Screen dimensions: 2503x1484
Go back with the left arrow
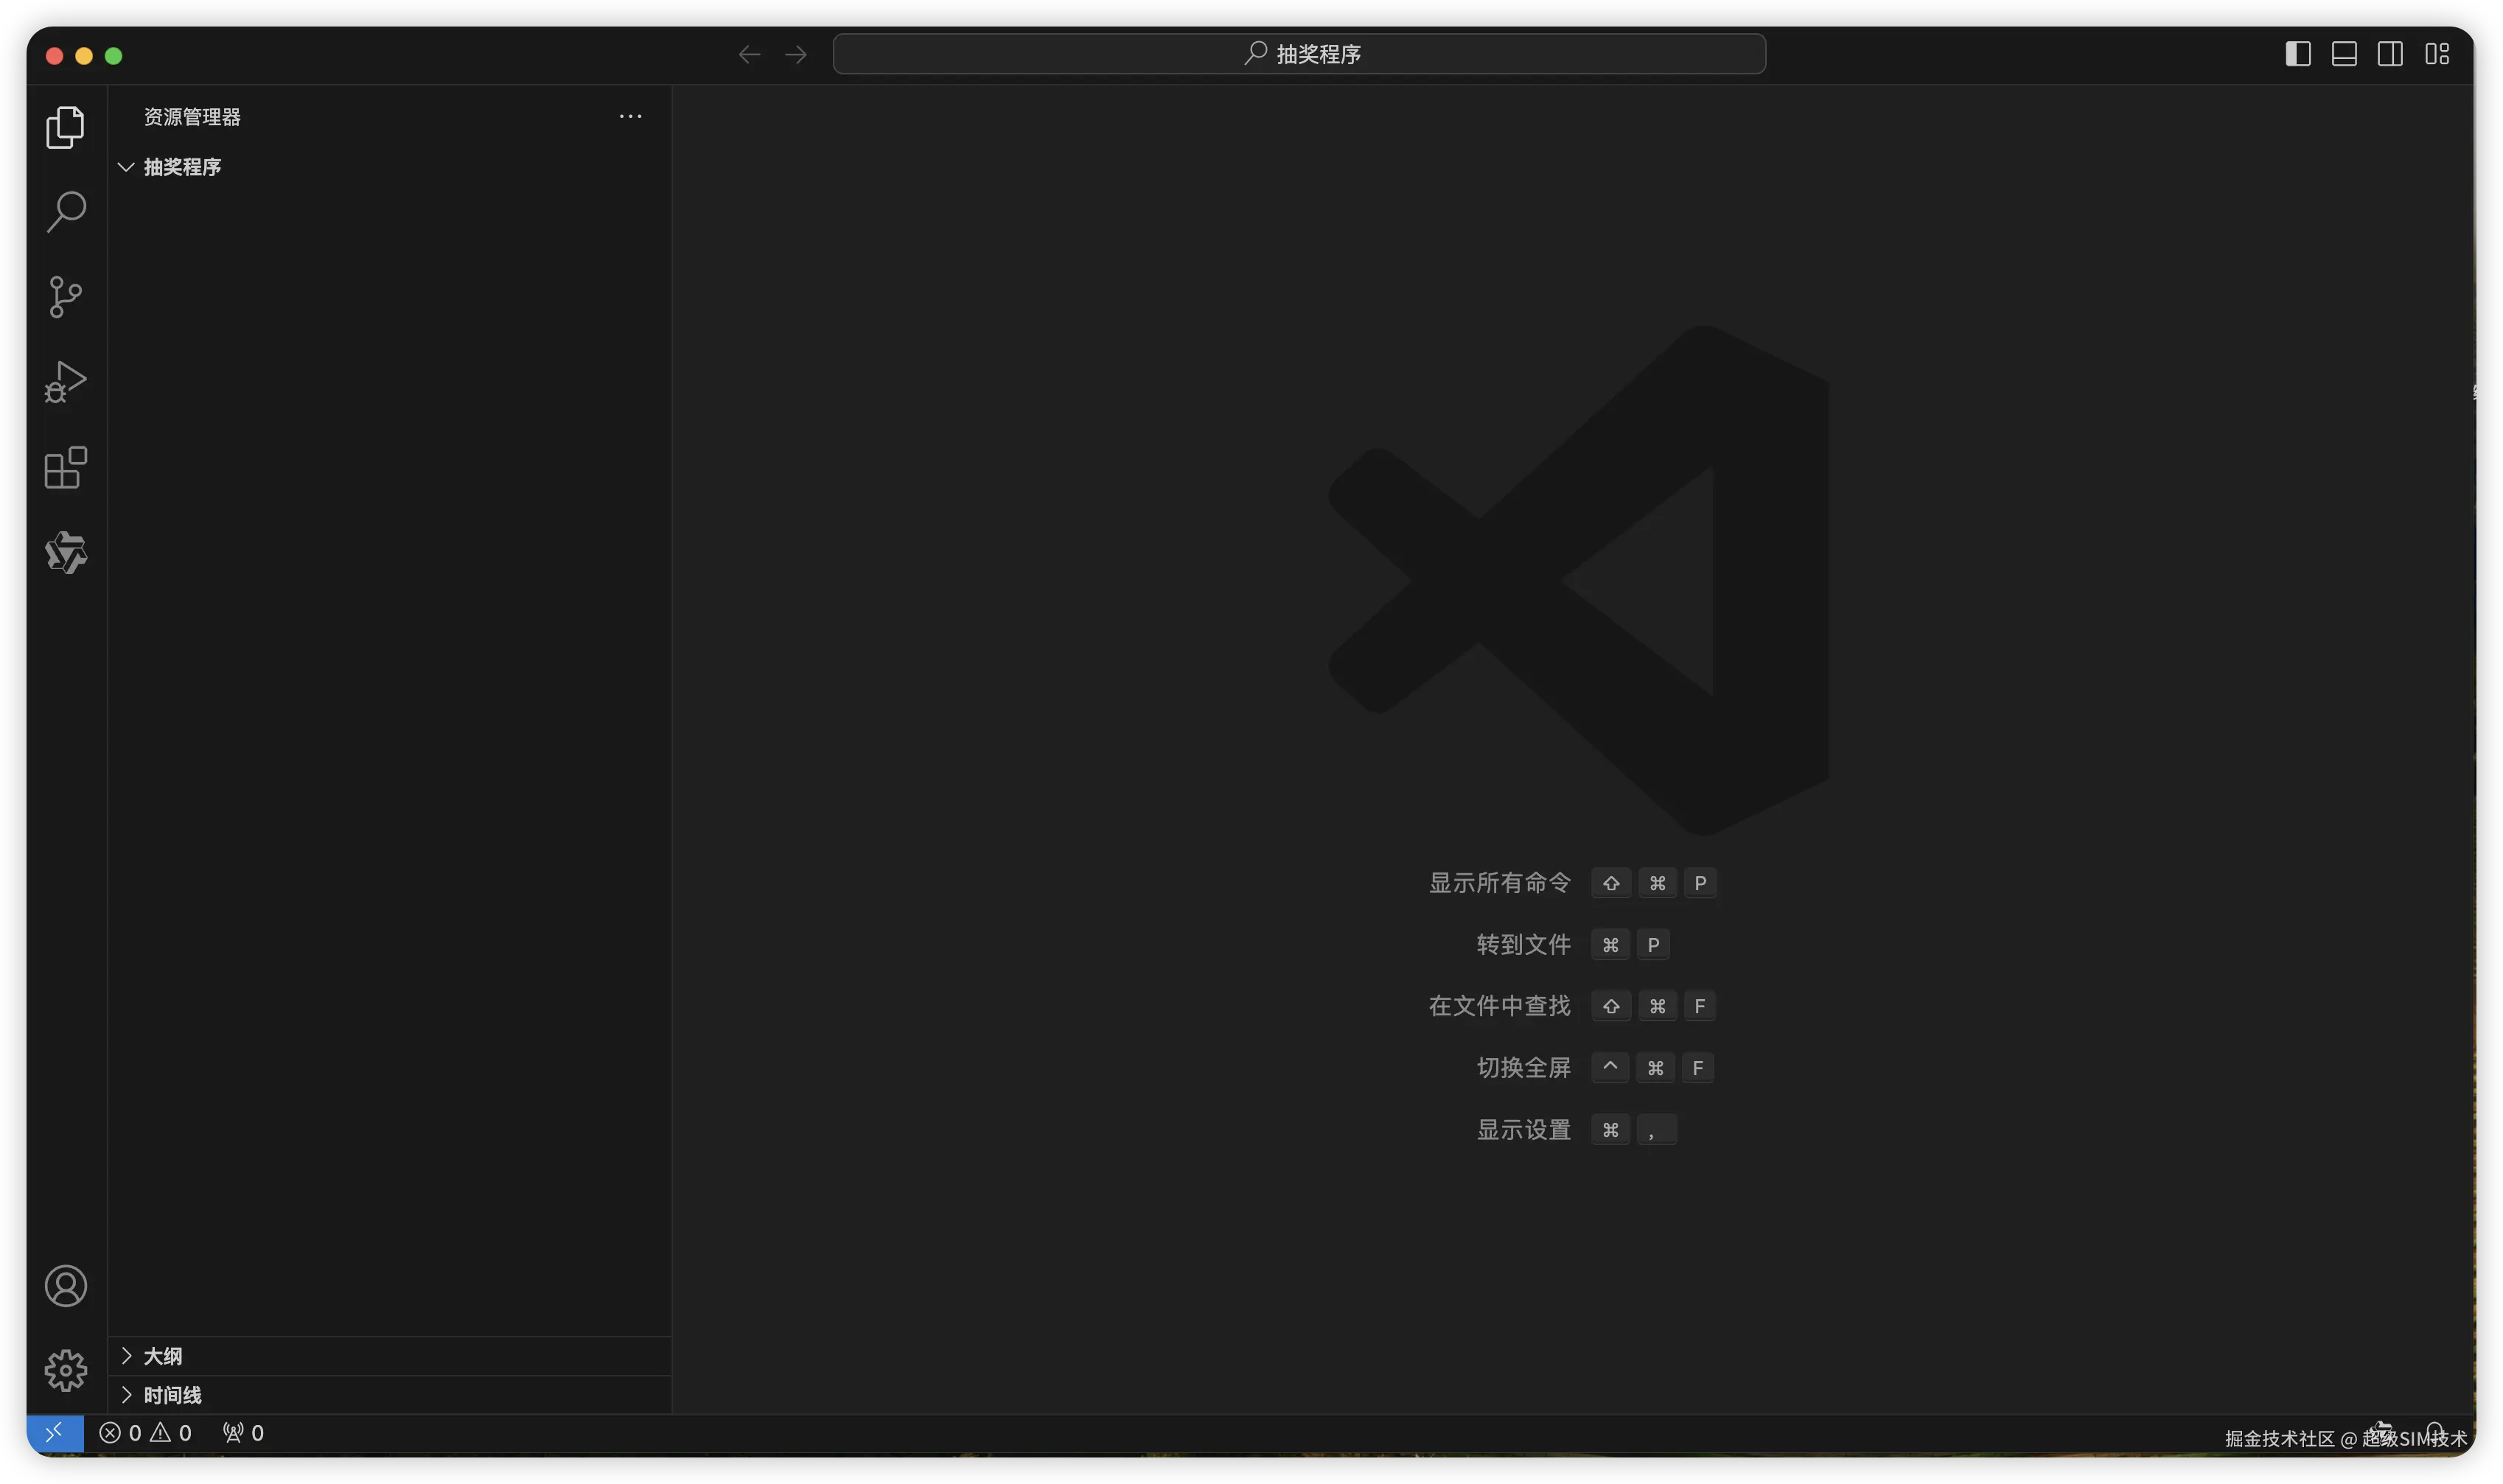point(749,54)
